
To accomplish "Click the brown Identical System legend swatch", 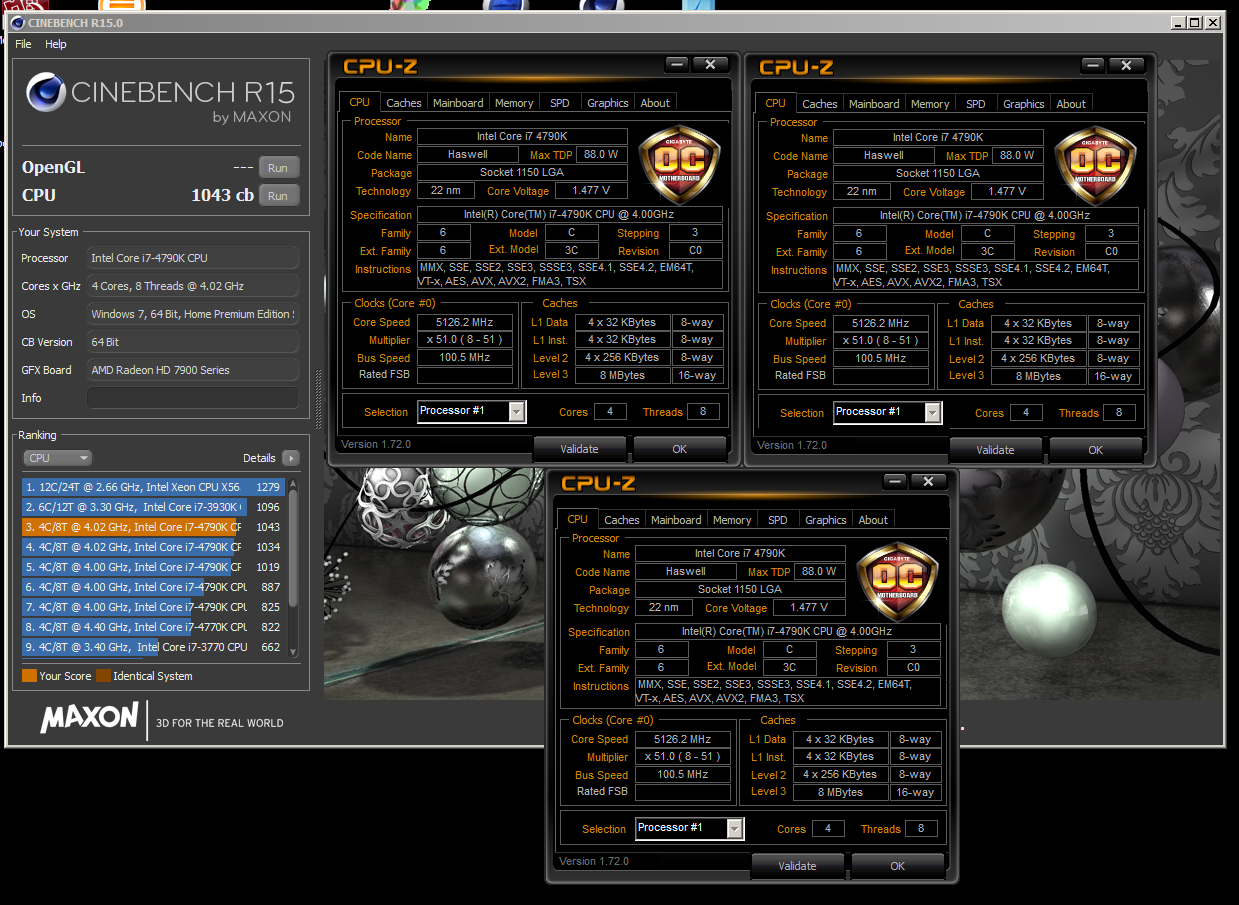I will (103, 676).
